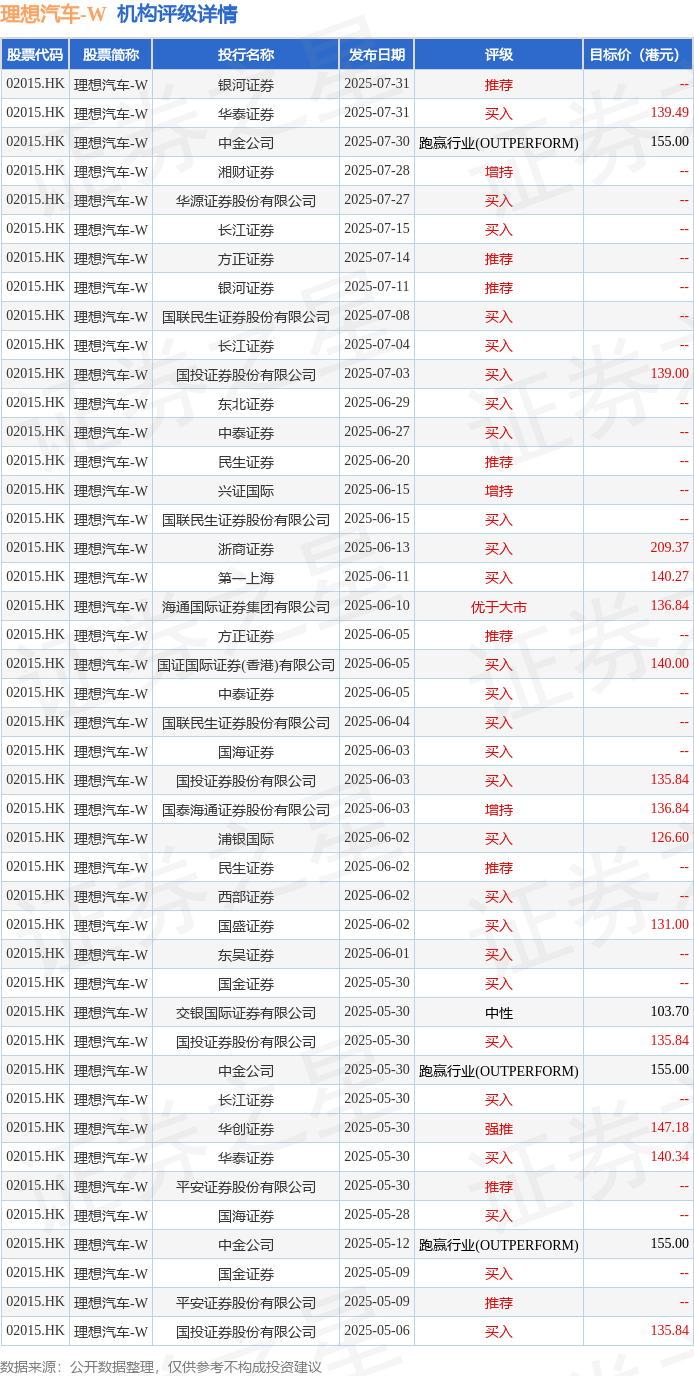
Task: Select the 兴证国际 broker cell
Action: [246, 491]
